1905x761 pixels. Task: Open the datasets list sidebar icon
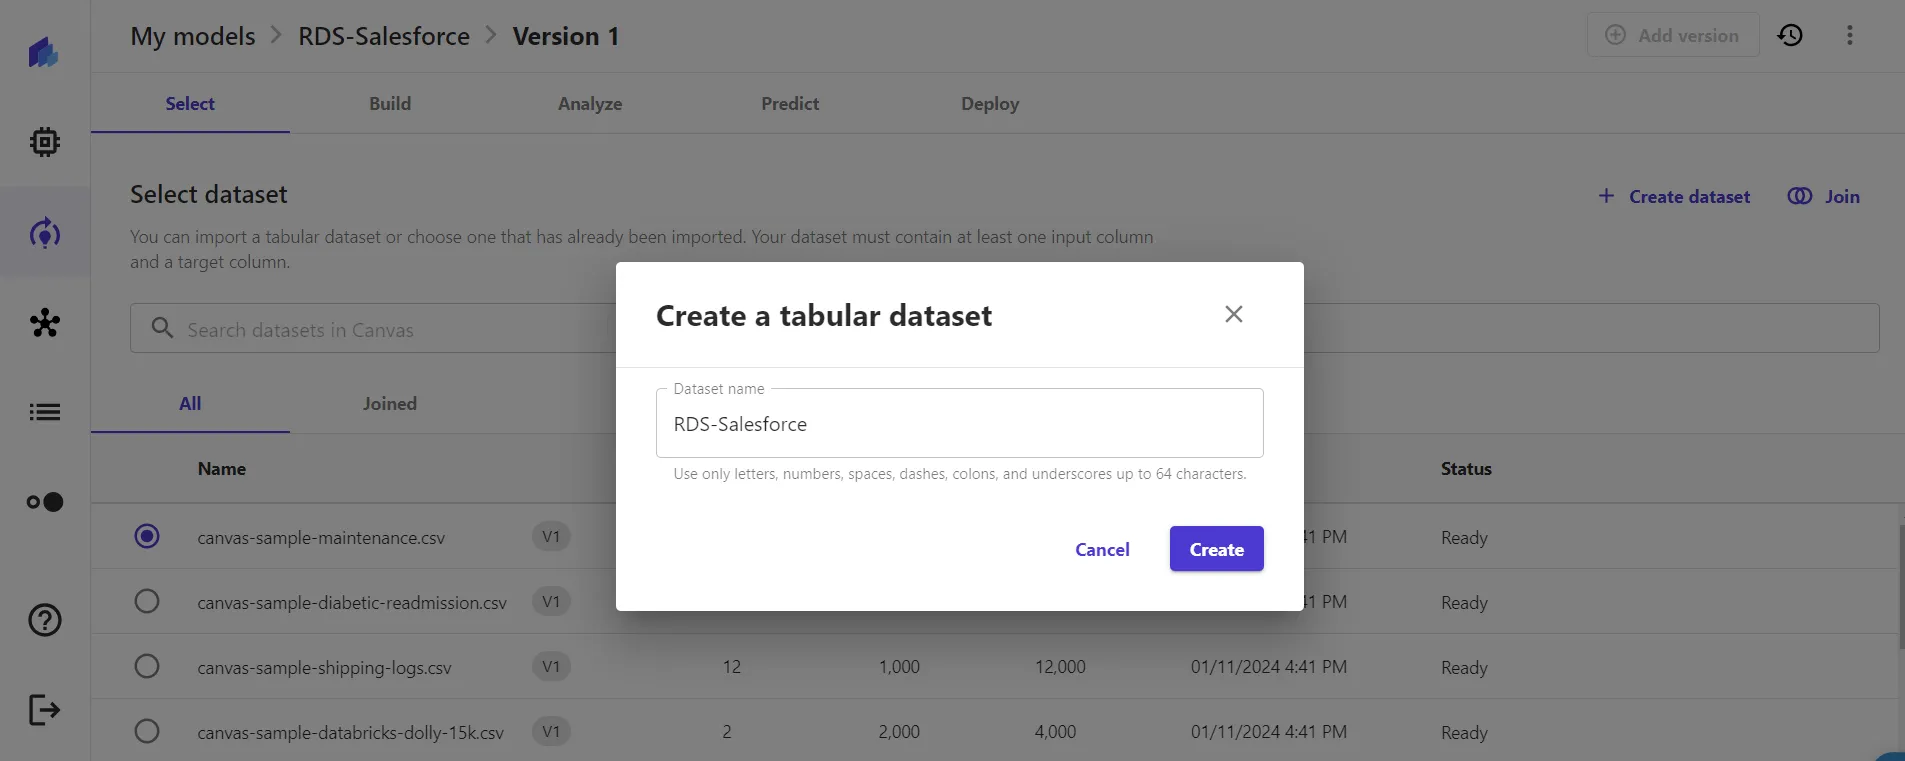click(x=44, y=412)
